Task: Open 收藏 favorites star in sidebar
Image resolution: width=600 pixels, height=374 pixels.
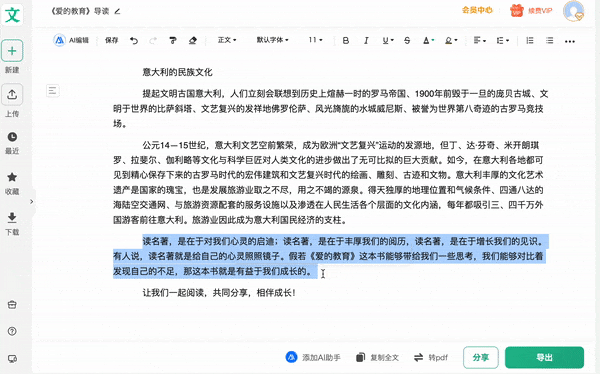Action: pyautogui.click(x=12, y=183)
